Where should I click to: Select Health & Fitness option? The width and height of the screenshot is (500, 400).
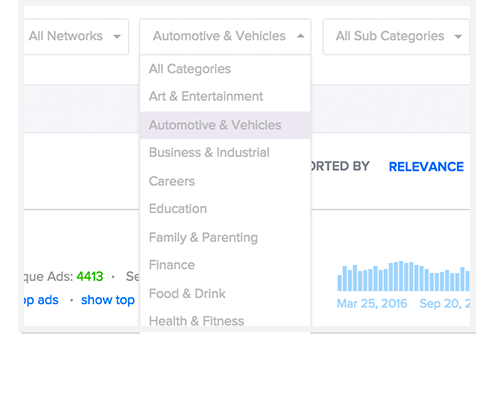pyautogui.click(x=225, y=321)
